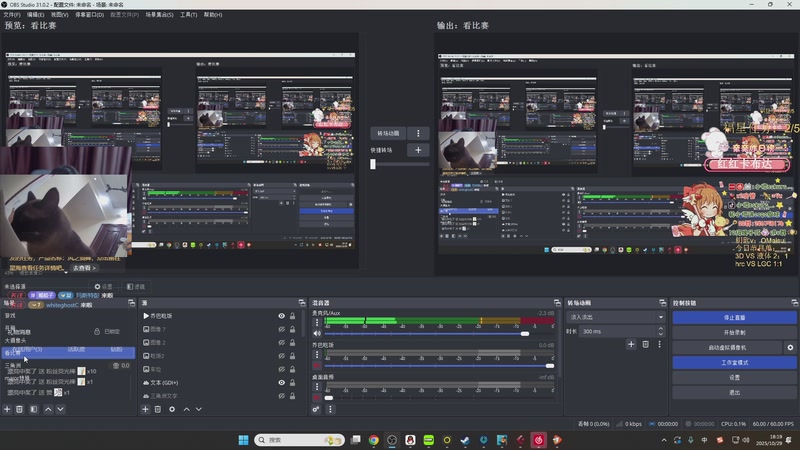Open the 麦克风/Aux three-dot options menu
The image size is (800, 450).
point(317,322)
